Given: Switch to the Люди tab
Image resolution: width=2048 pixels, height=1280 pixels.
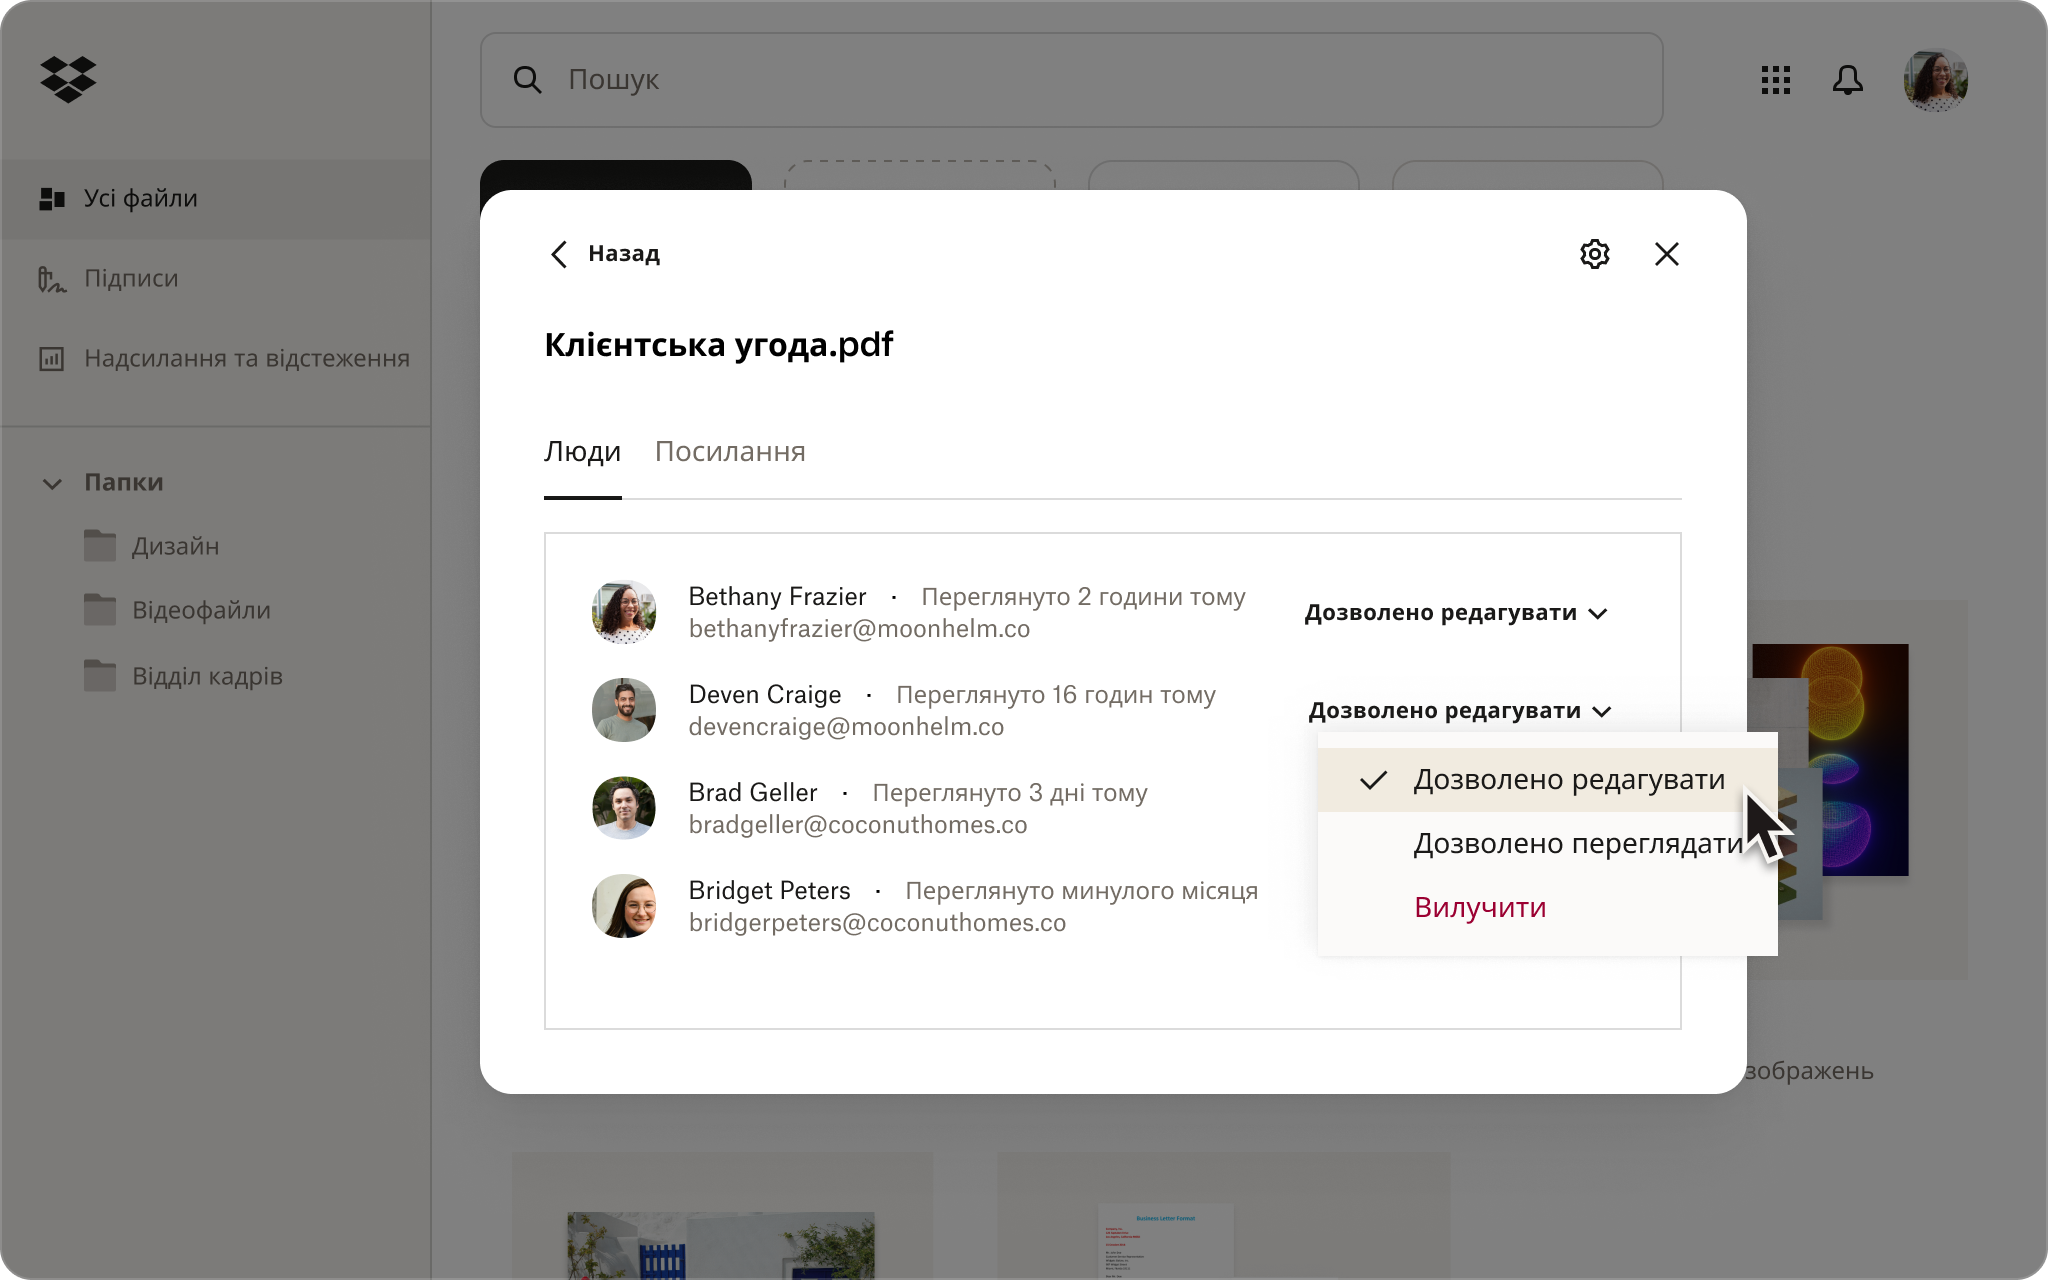Looking at the screenshot, I should 583,452.
